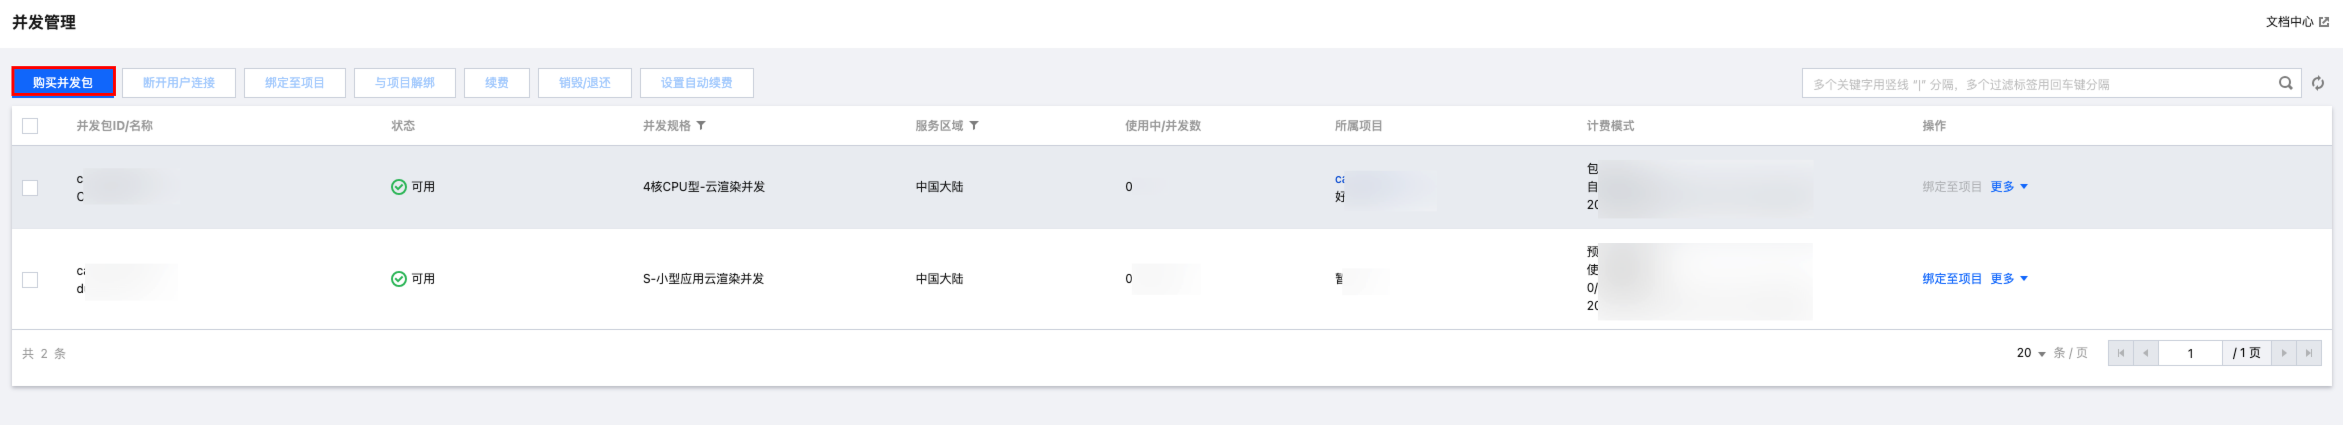This screenshot has width=2343, height=425.
Task: Open filter for 服务区域 column
Action: pos(974,126)
